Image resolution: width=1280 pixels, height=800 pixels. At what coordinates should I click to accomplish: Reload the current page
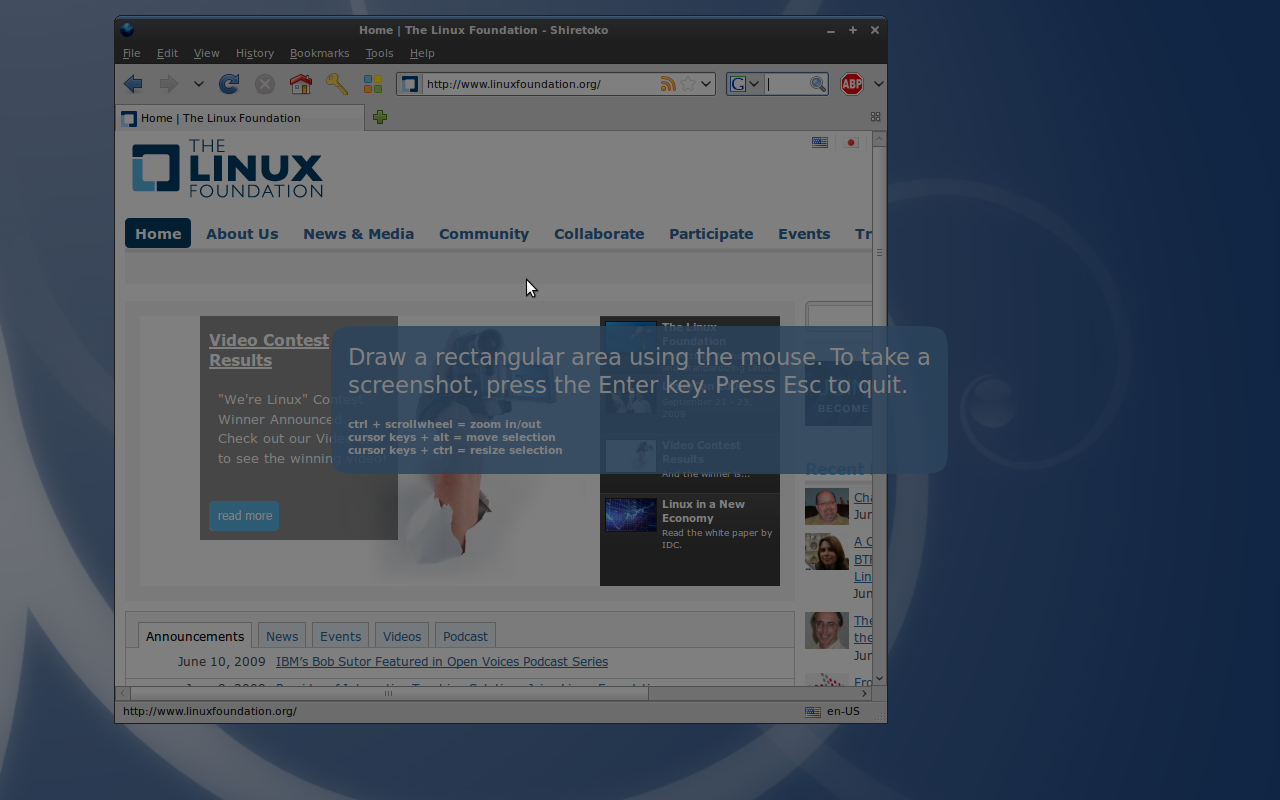coord(229,84)
